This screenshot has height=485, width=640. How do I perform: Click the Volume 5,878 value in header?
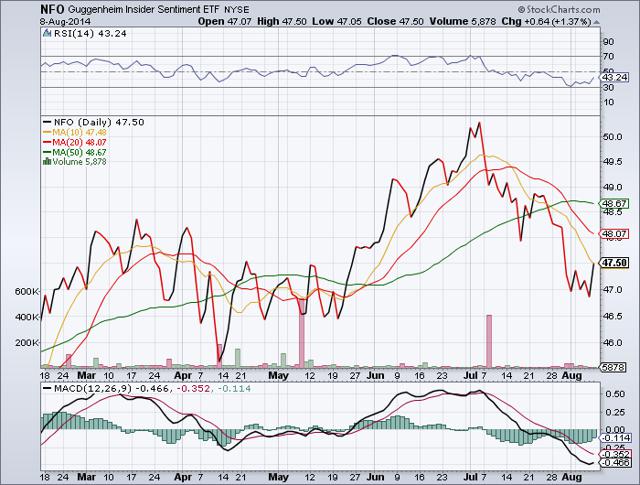pyautogui.click(x=462, y=22)
